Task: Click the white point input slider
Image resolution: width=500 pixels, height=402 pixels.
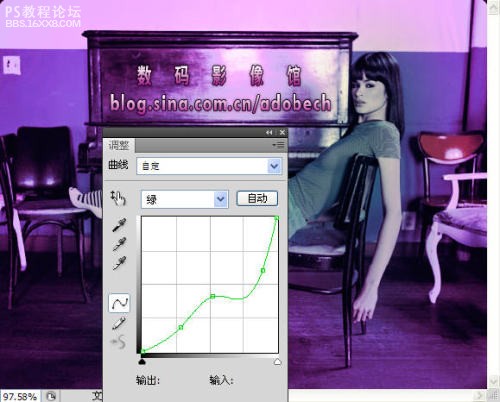Action: coord(277,362)
